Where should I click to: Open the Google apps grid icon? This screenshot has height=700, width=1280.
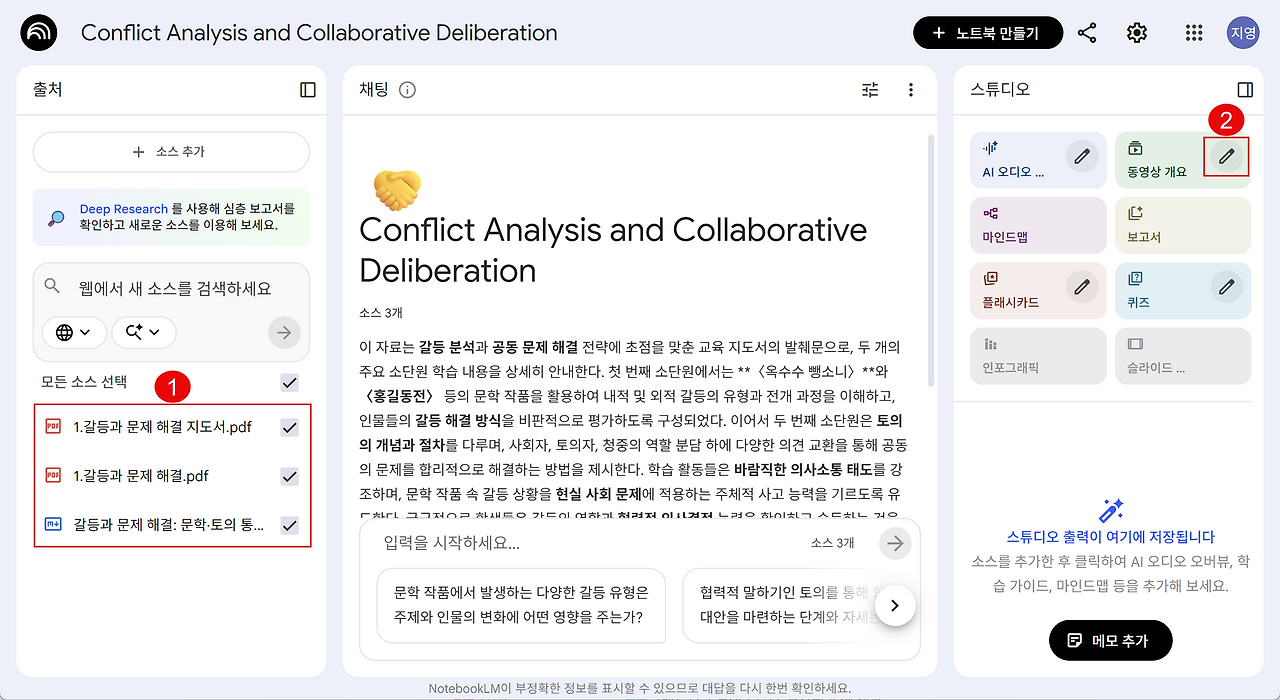pos(1193,33)
